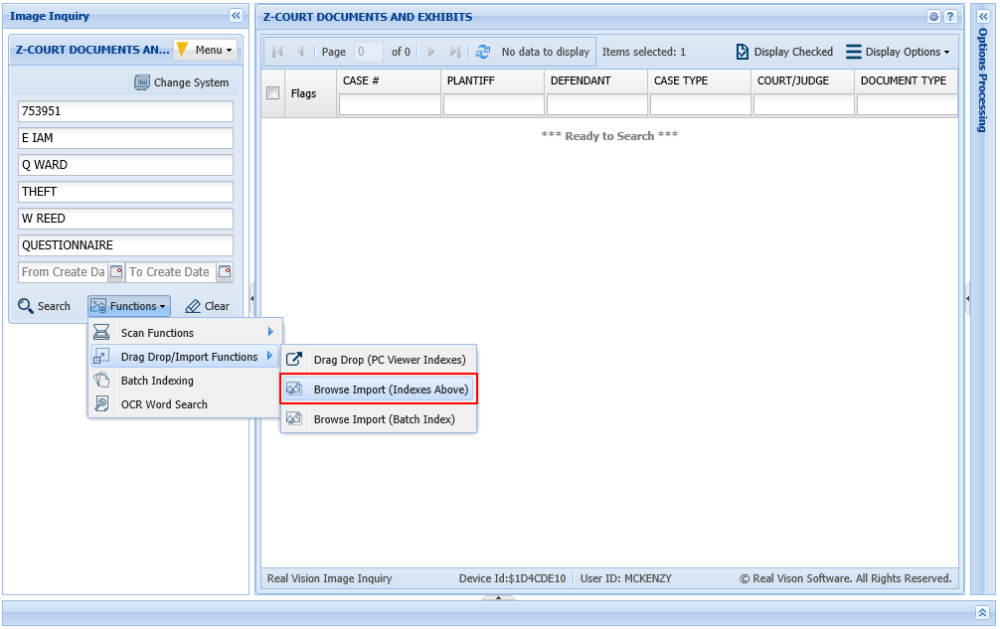Image resolution: width=1000 pixels, height=629 pixels.
Task: Collapse the Image Inquiry panel
Action: click(238, 15)
